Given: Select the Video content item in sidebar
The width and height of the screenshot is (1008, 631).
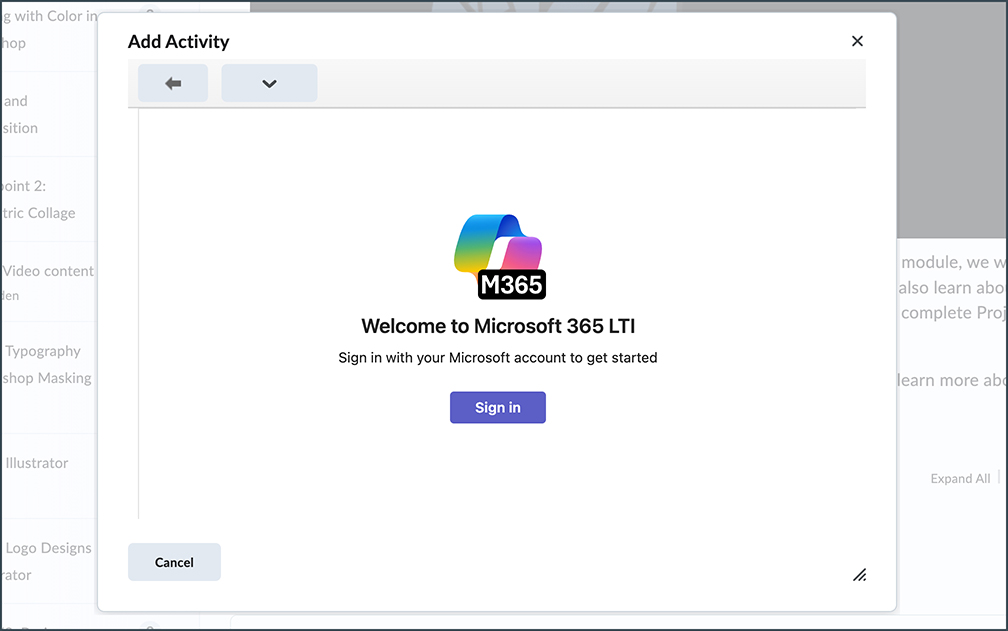Looking at the screenshot, I should [x=48, y=271].
